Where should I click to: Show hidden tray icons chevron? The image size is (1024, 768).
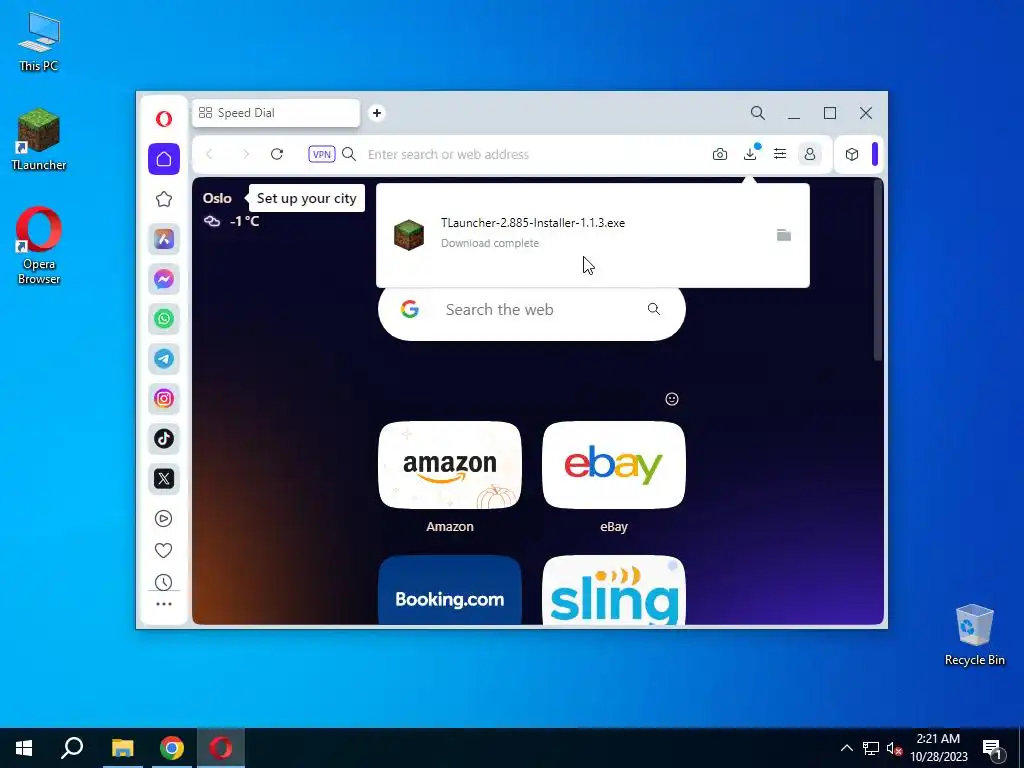[x=846, y=748]
